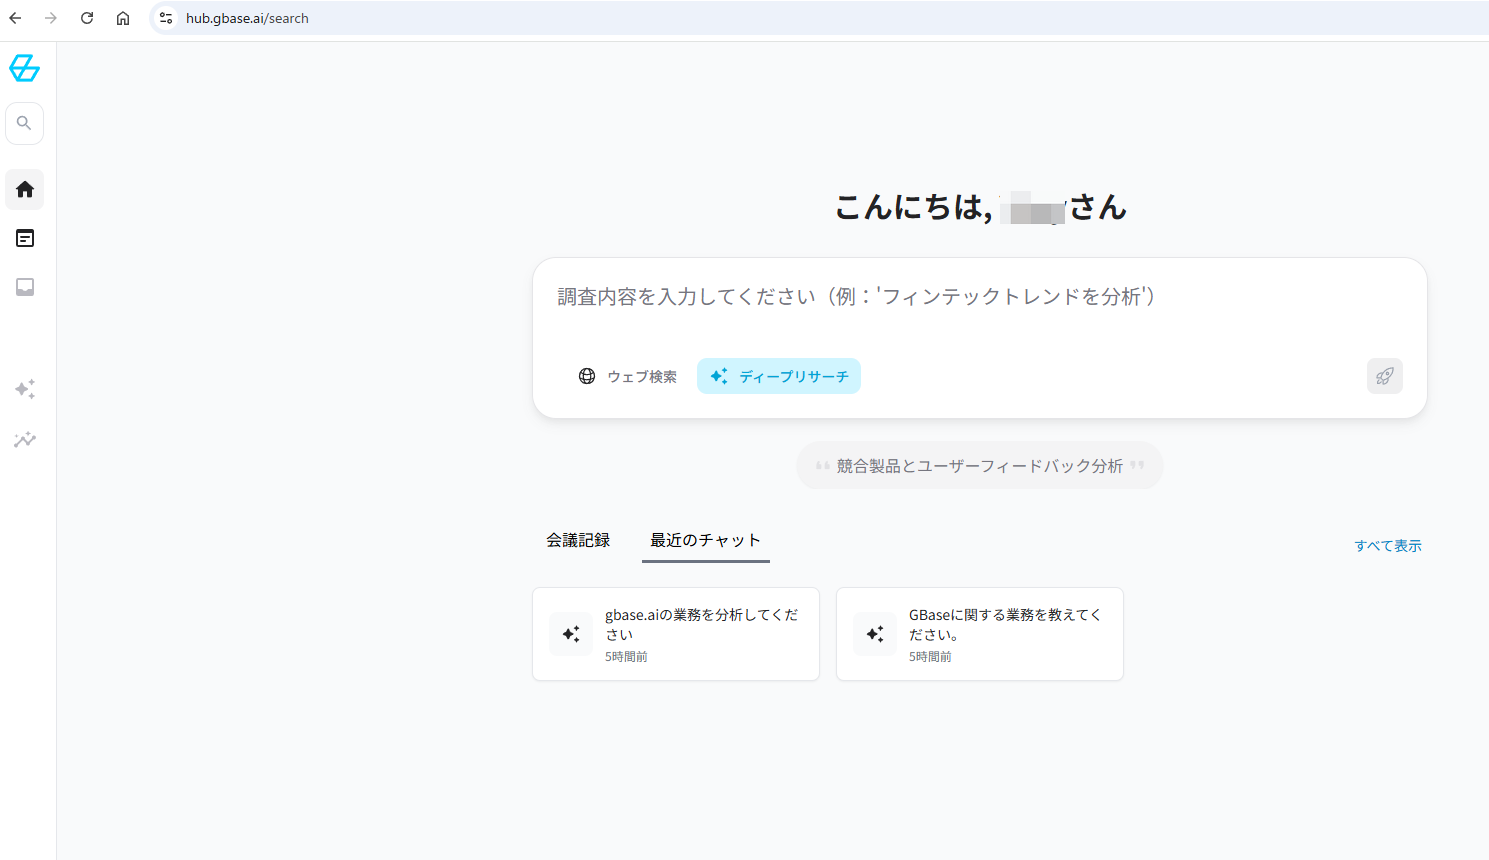Open すべて表示 to show all chats

(x=1388, y=545)
